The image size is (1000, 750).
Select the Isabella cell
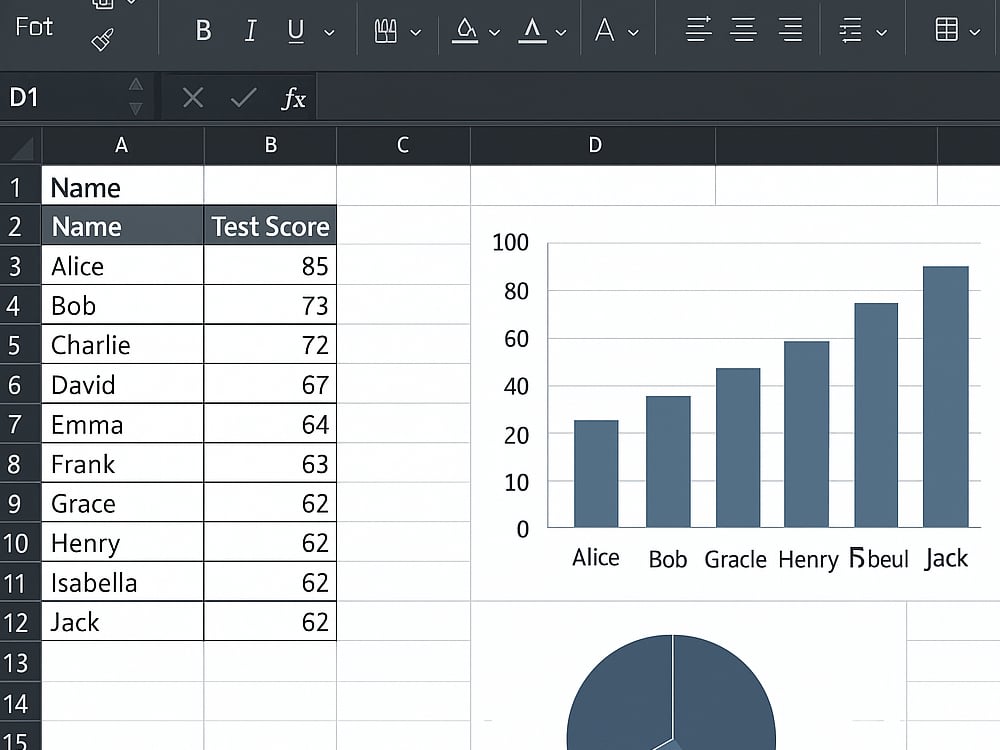click(122, 582)
